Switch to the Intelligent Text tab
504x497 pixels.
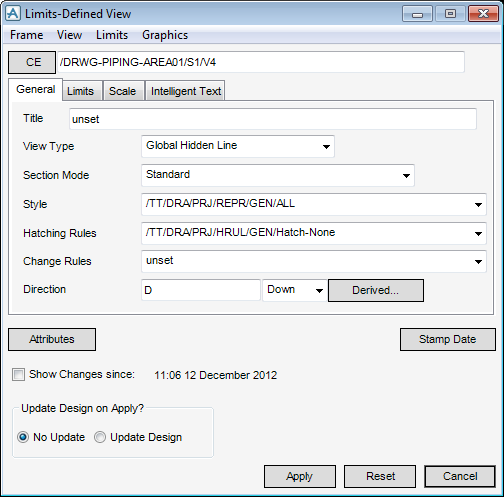pyautogui.click(x=185, y=91)
